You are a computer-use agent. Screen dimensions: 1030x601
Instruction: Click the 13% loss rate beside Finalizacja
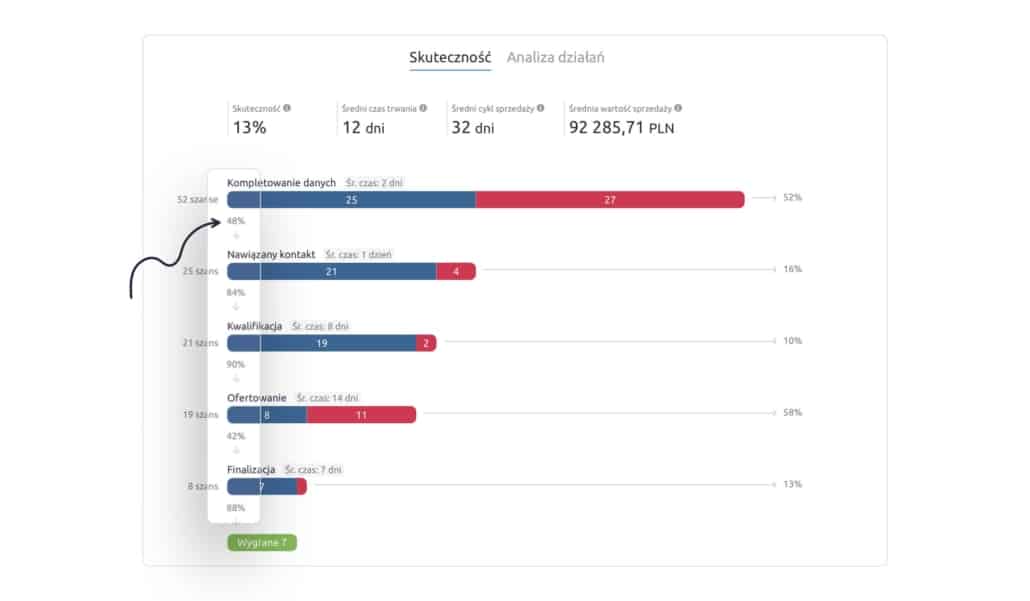(x=792, y=484)
